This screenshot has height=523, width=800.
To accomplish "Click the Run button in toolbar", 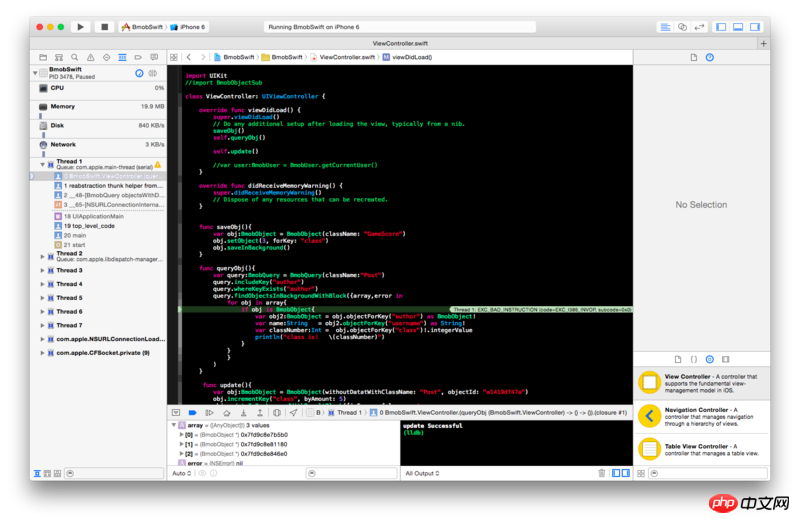I will (x=81, y=27).
